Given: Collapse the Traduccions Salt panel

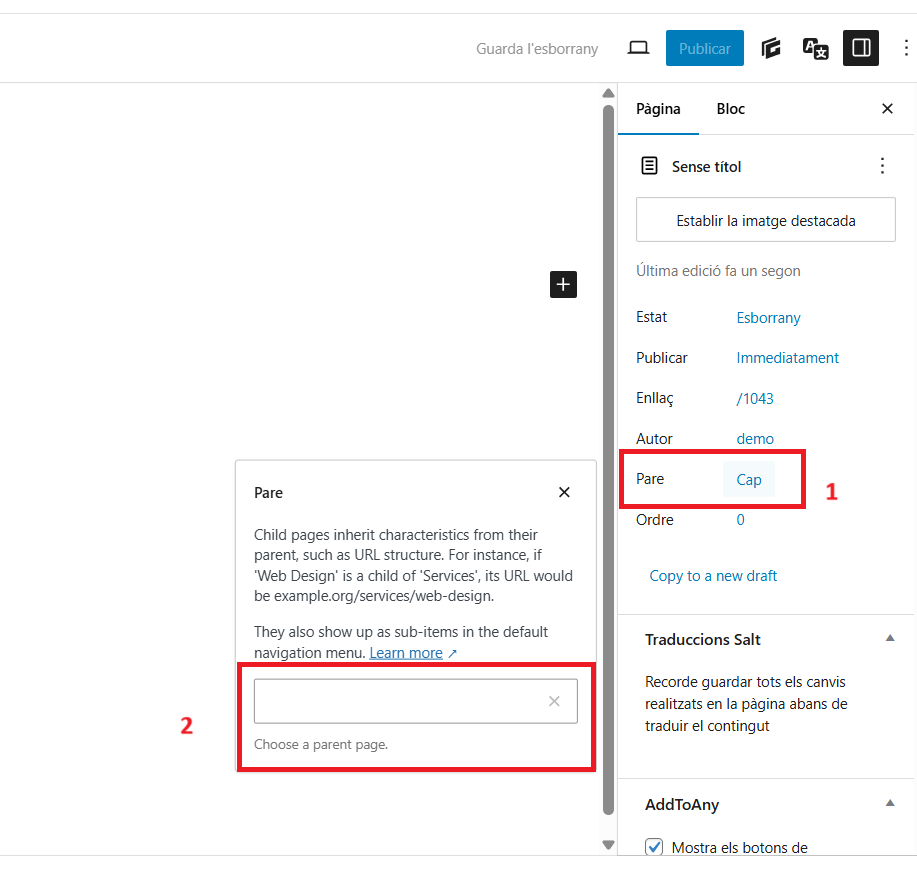Looking at the screenshot, I should [x=890, y=639].
